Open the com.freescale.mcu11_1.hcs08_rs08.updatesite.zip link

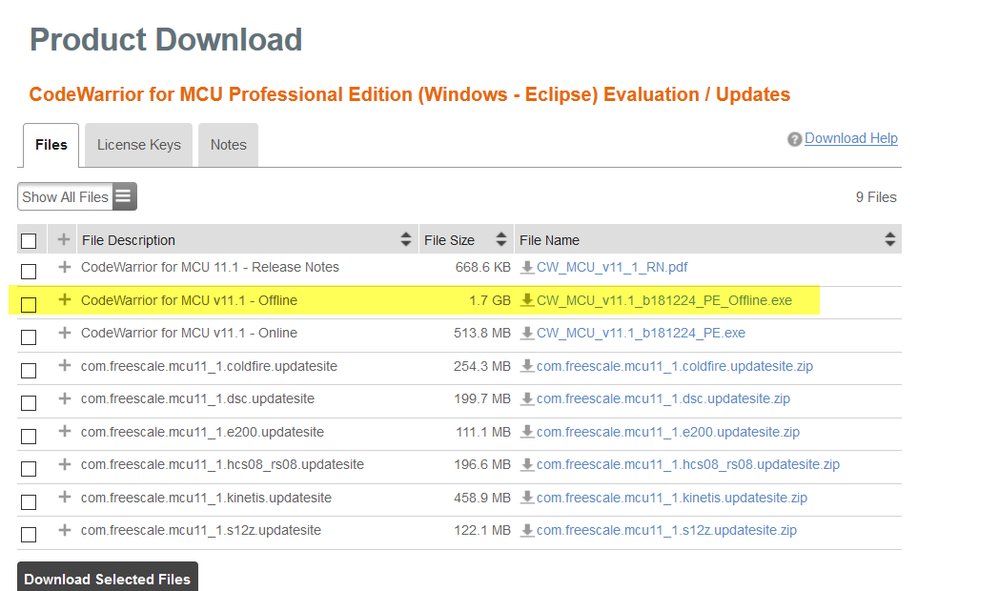[x=687, y=465]
